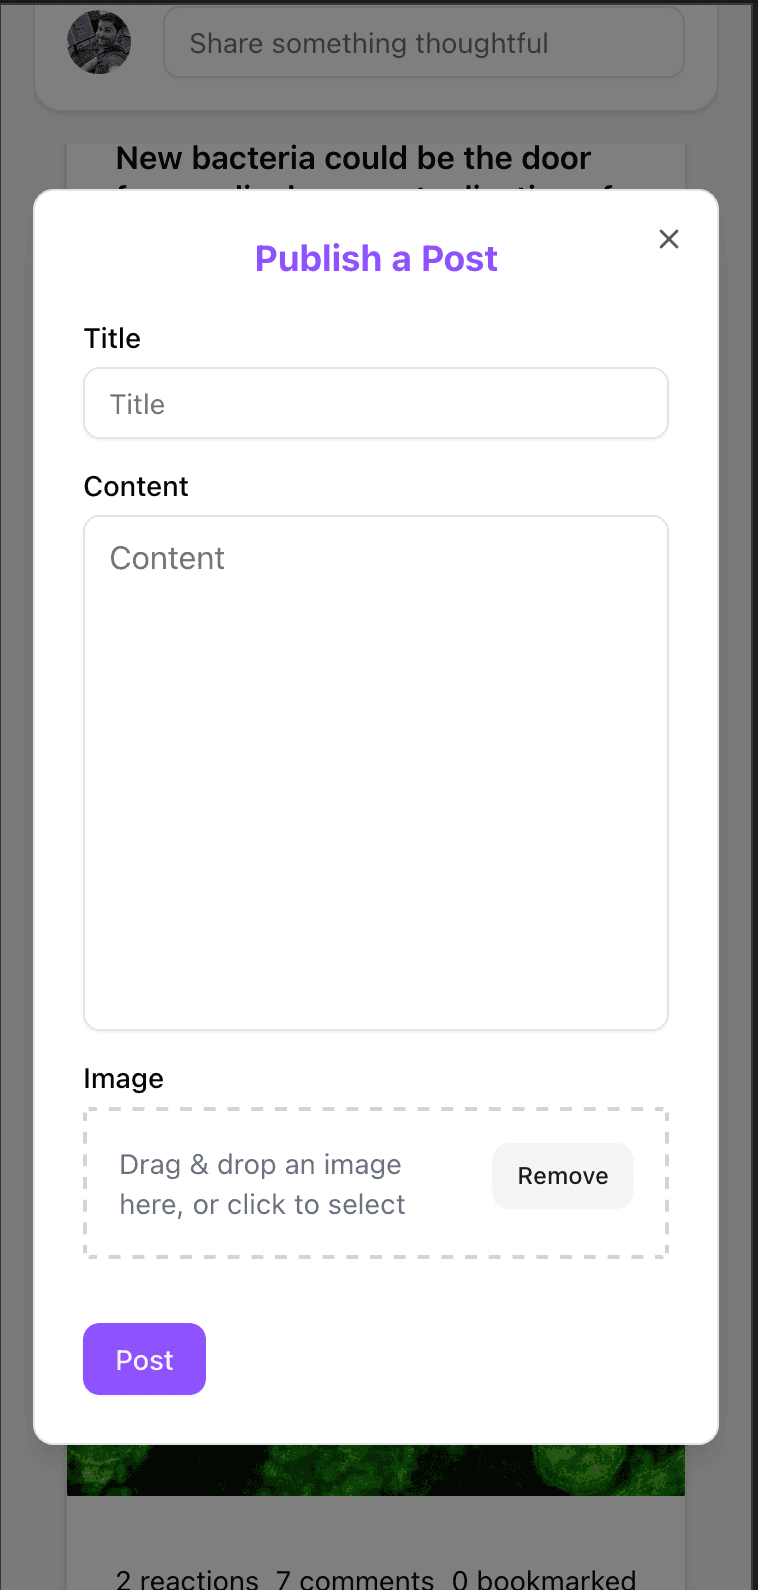Click the user avatar photo
The width and height of the screenshot is (758, 1590).
tap(99, 43)
